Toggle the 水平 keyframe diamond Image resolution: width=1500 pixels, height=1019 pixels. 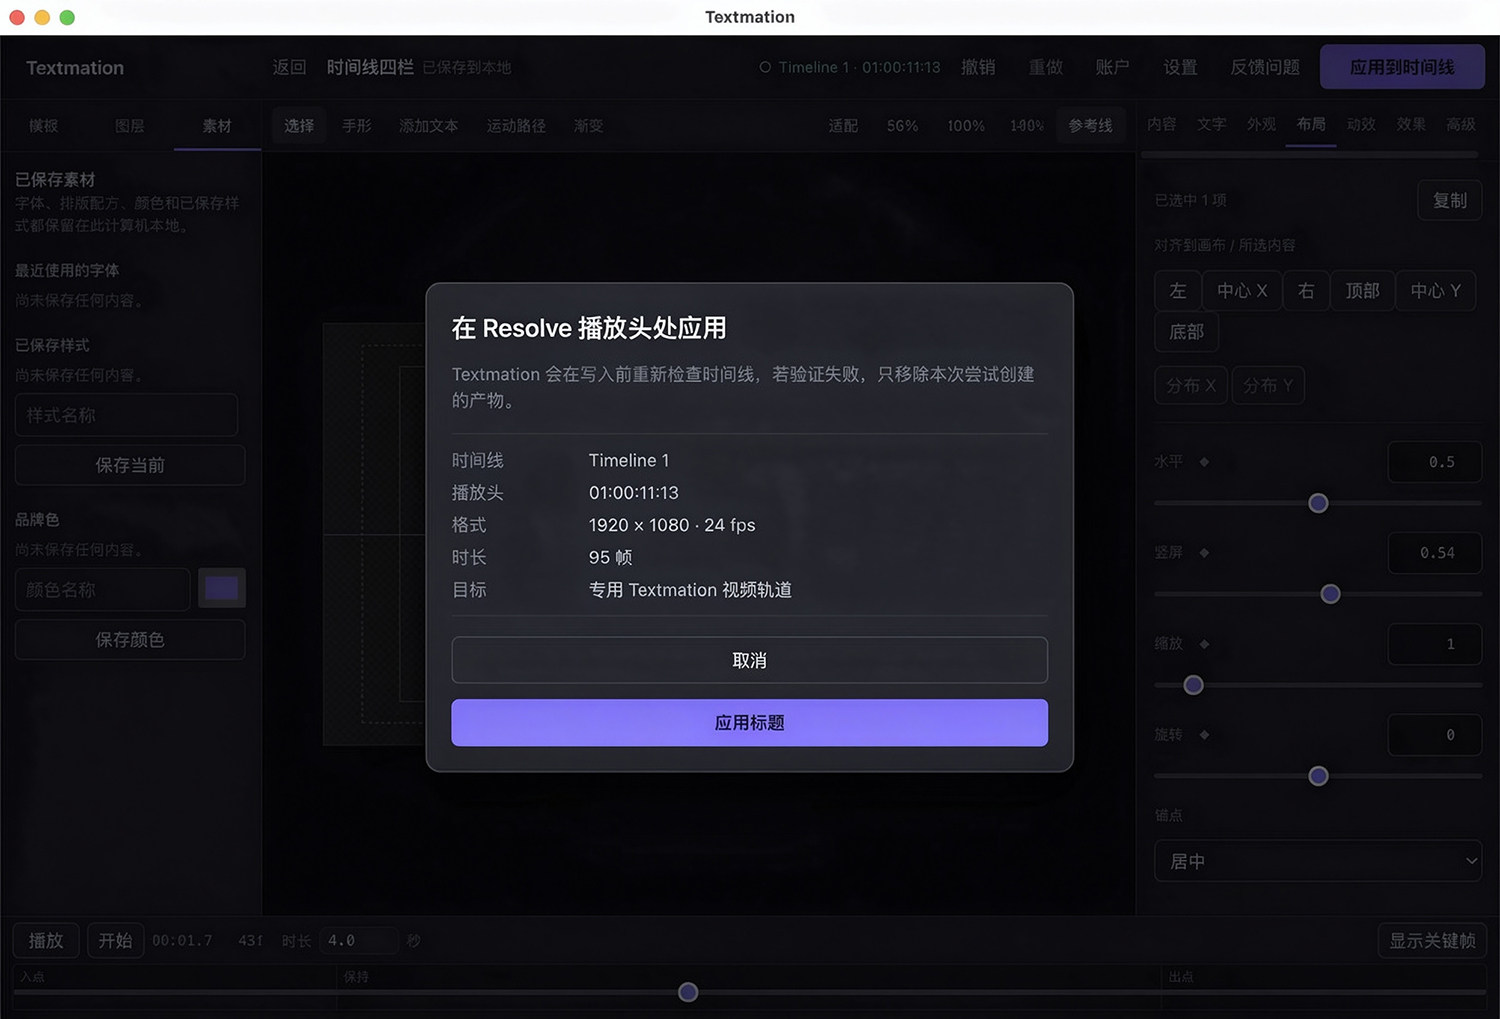(x=1204, y=462)
